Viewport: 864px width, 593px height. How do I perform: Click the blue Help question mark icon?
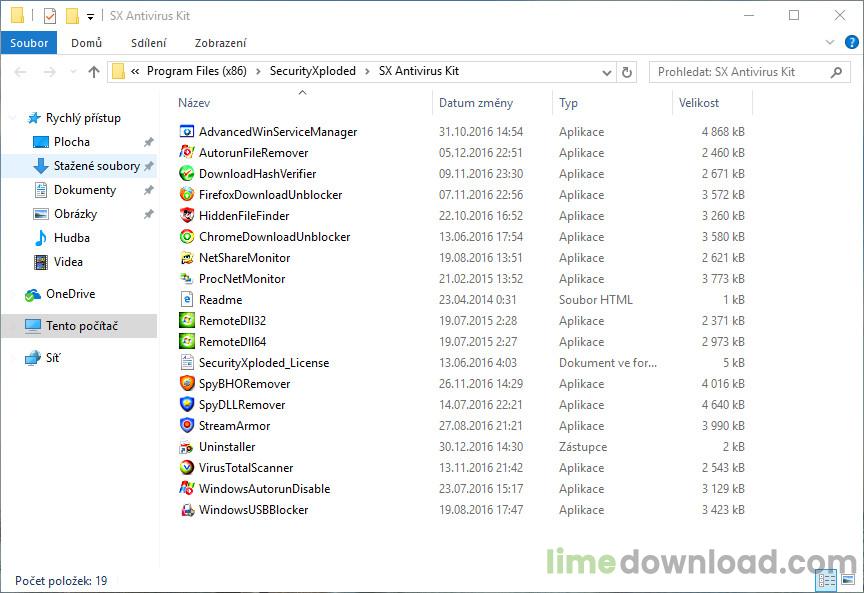pos(850,43)
